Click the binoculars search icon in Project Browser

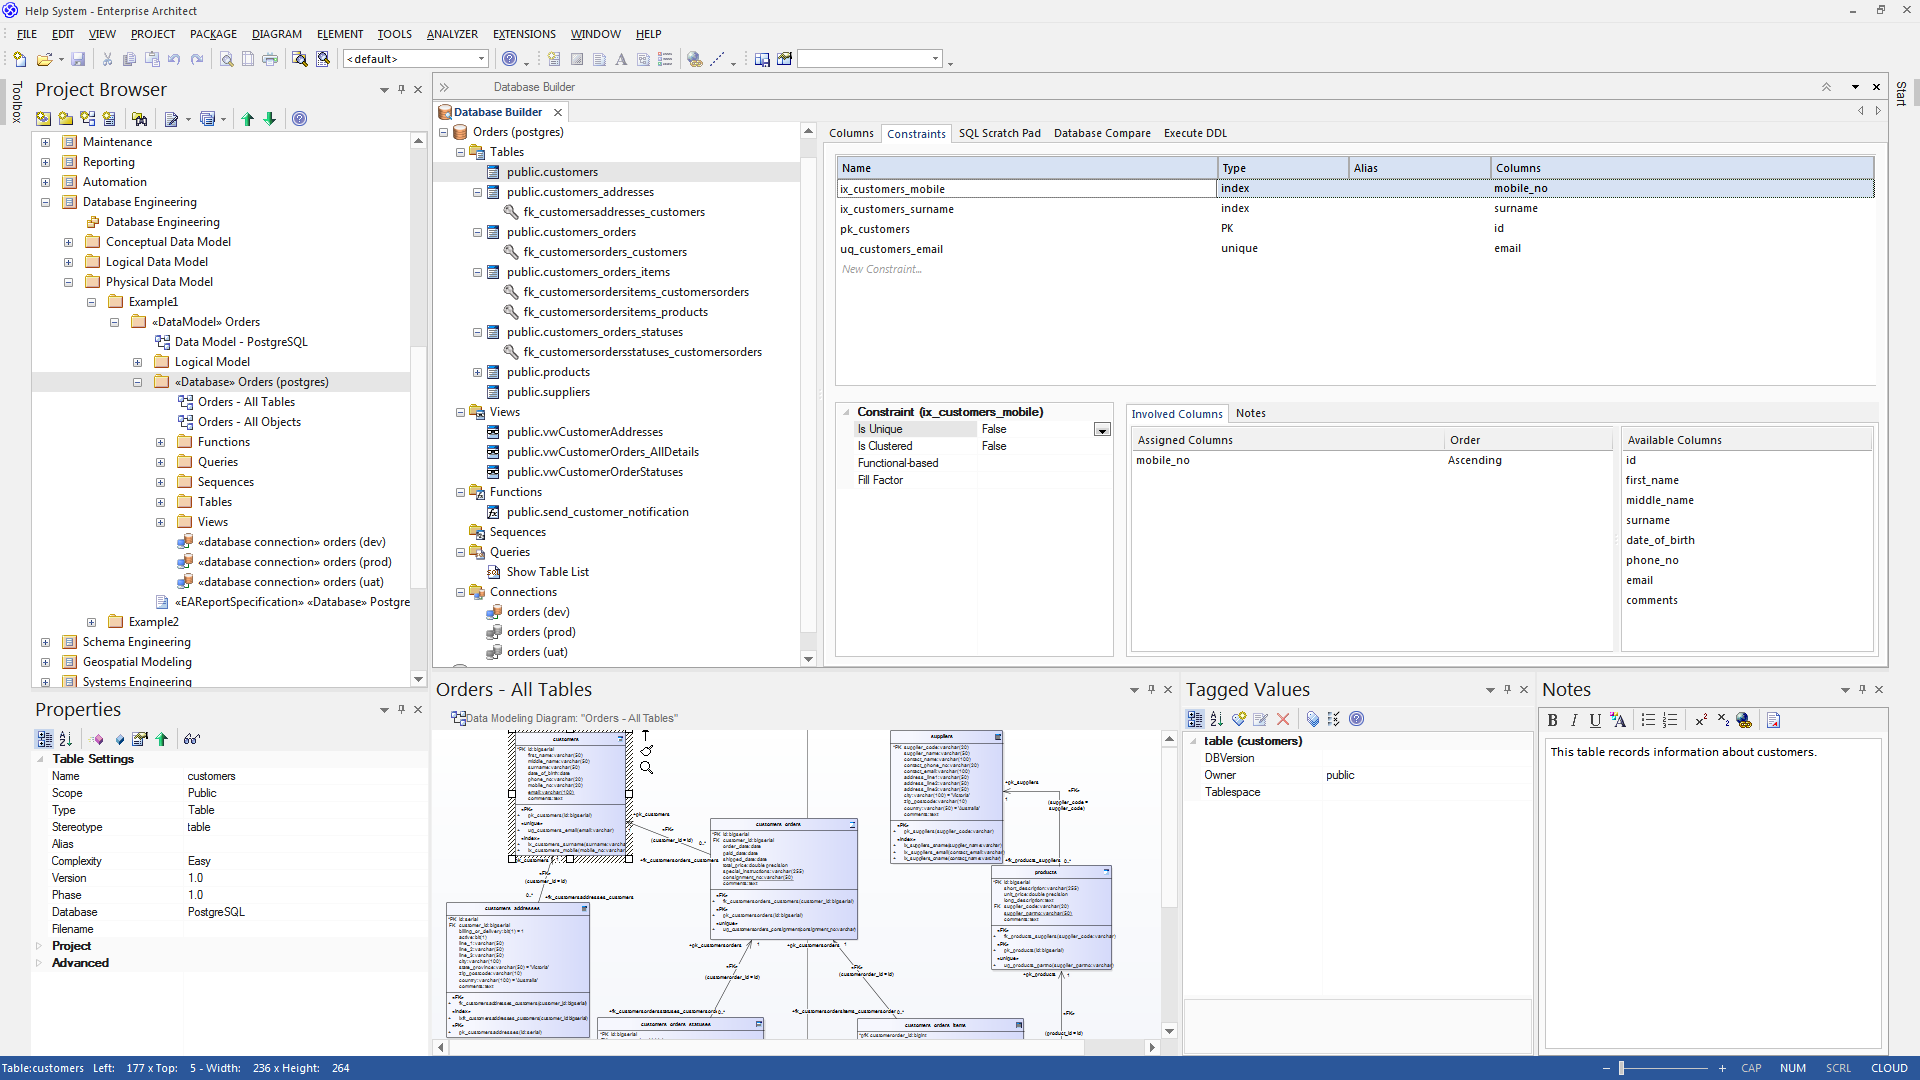(x=139, y=119)
